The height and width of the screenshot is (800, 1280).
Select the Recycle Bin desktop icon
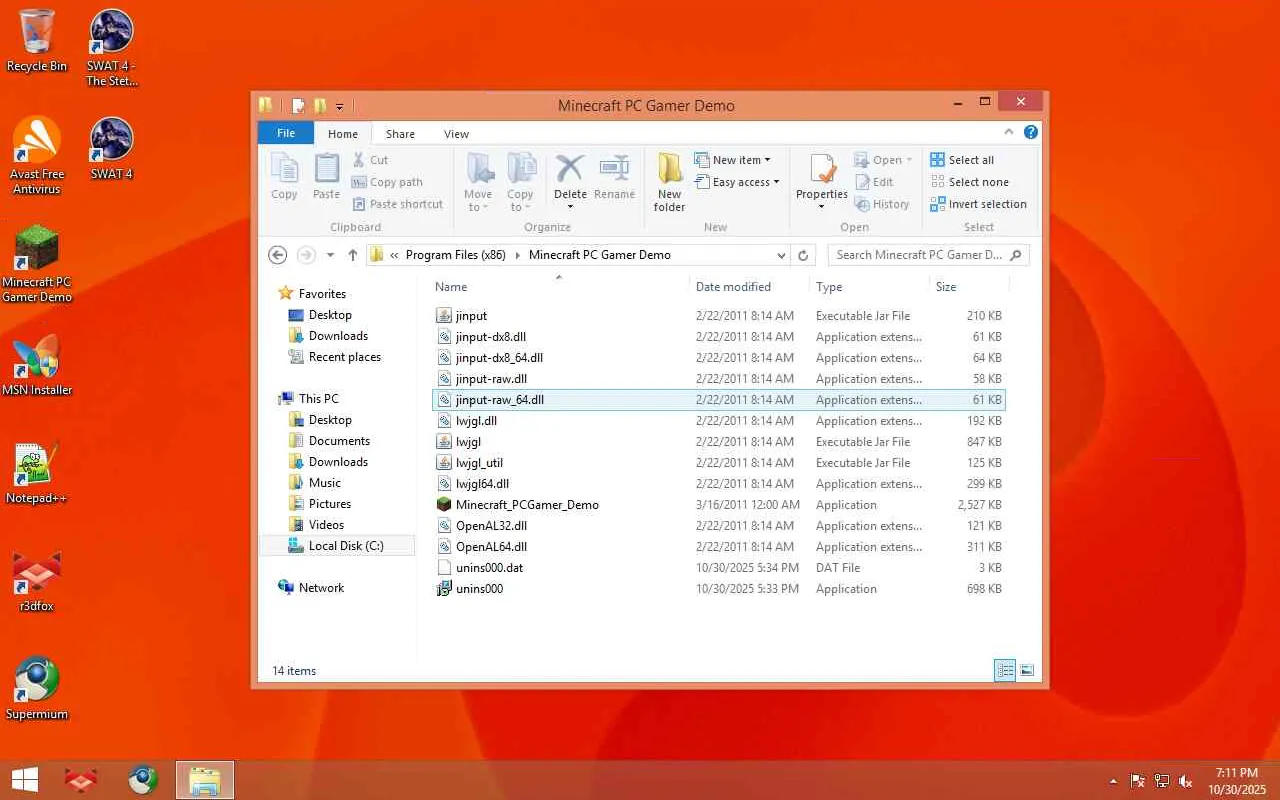37,40
